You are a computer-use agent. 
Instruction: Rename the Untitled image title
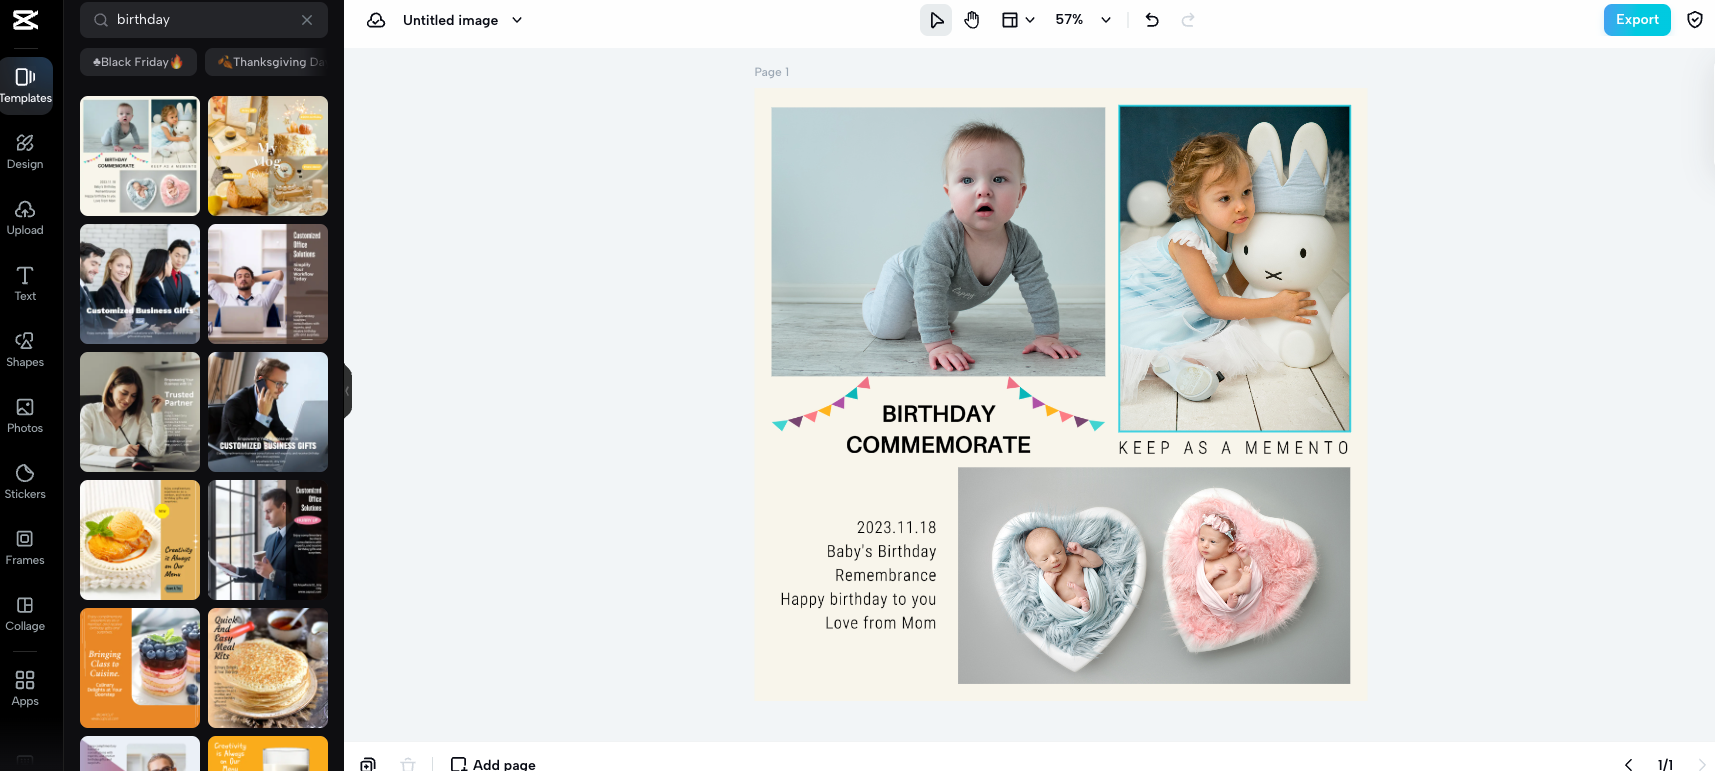coord(450,20)
